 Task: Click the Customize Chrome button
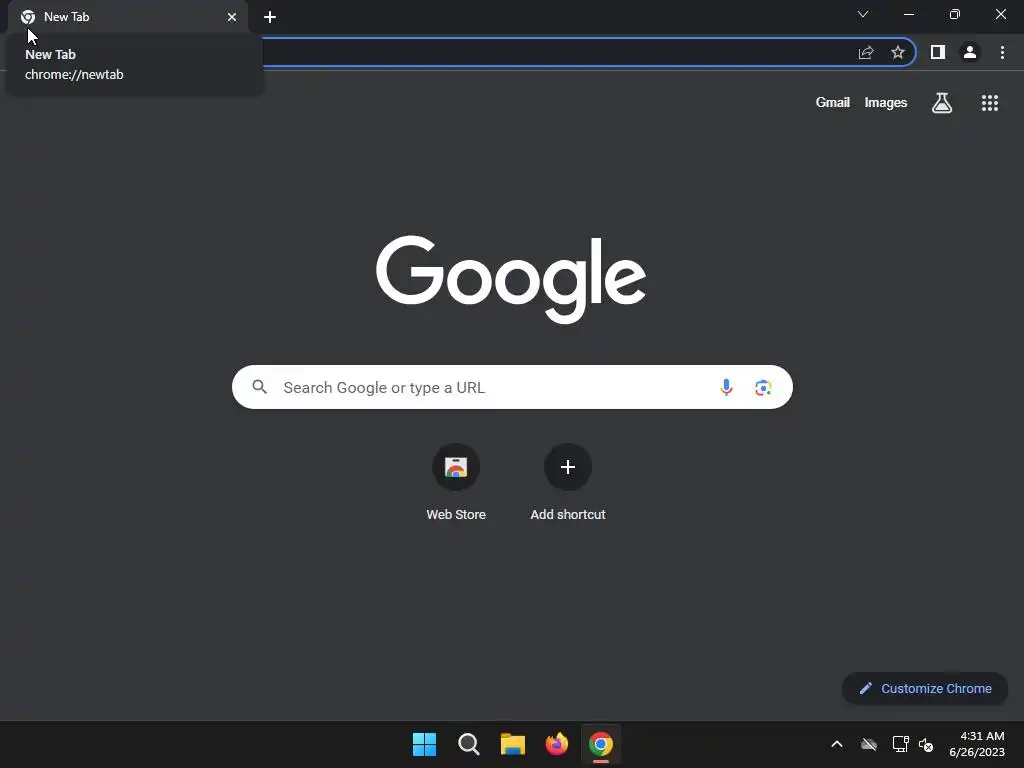click(925, 688)
